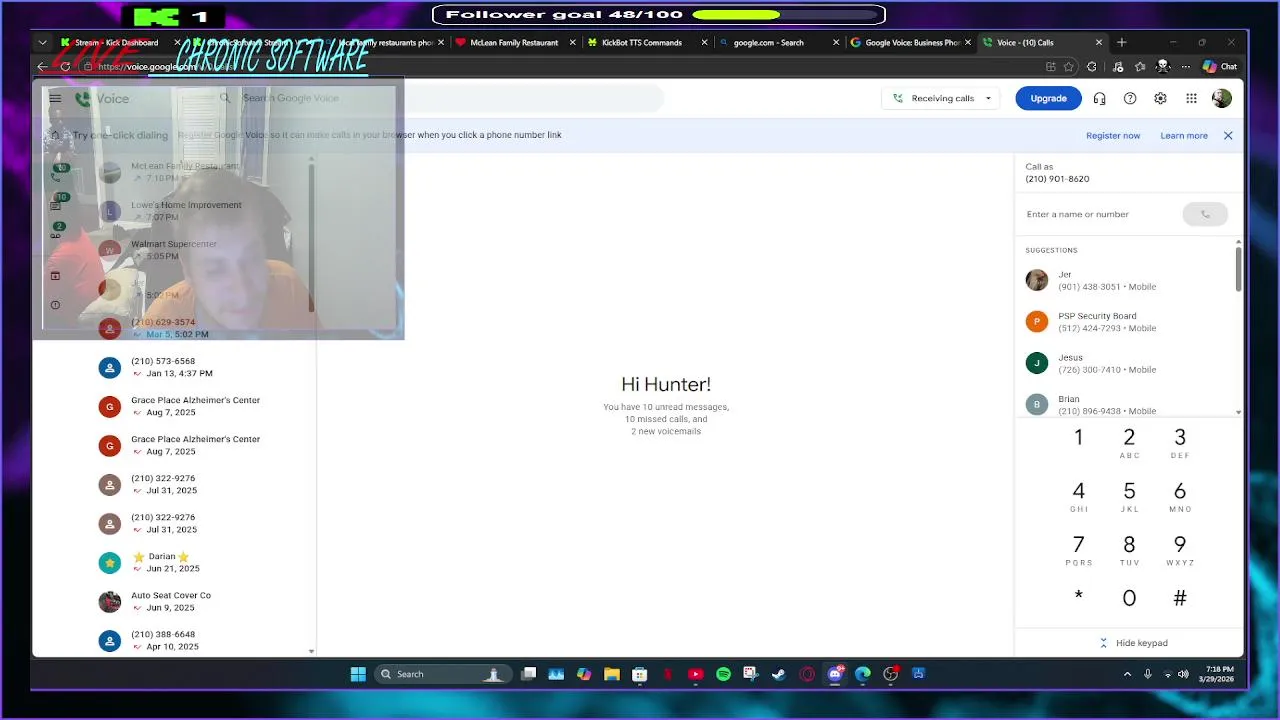Tap the keypad pound key
Screen dimensions: 1280x720
[x=1180, y=598]
